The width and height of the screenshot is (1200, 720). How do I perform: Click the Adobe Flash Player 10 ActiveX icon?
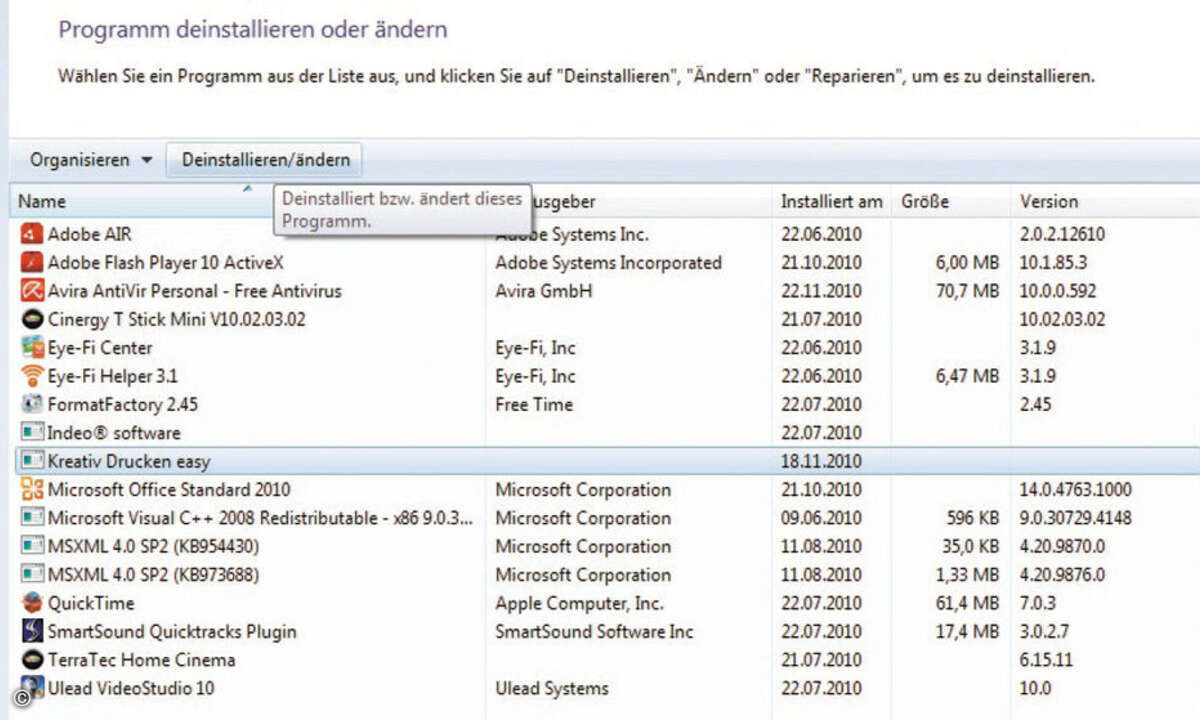[x=31, y=262]
